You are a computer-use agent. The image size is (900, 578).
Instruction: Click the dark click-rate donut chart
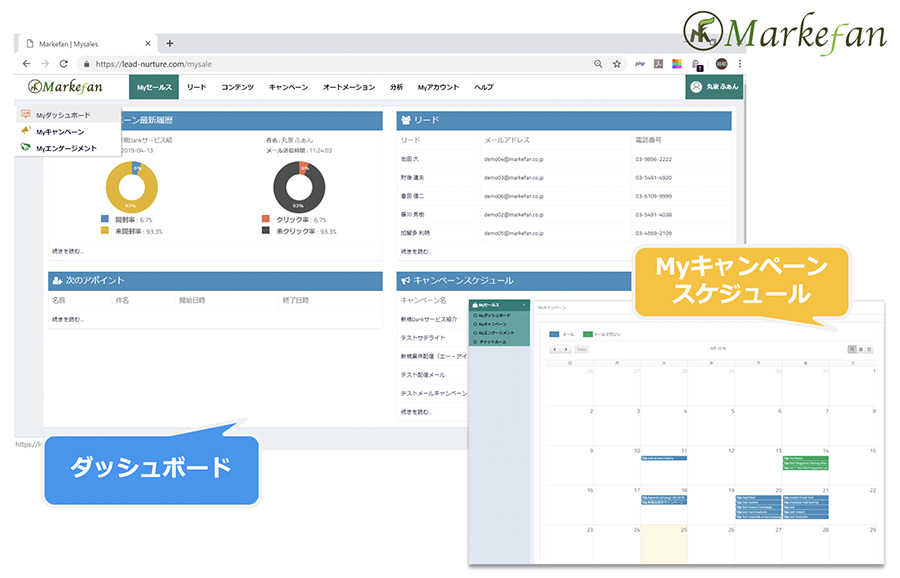click(299, 187)
